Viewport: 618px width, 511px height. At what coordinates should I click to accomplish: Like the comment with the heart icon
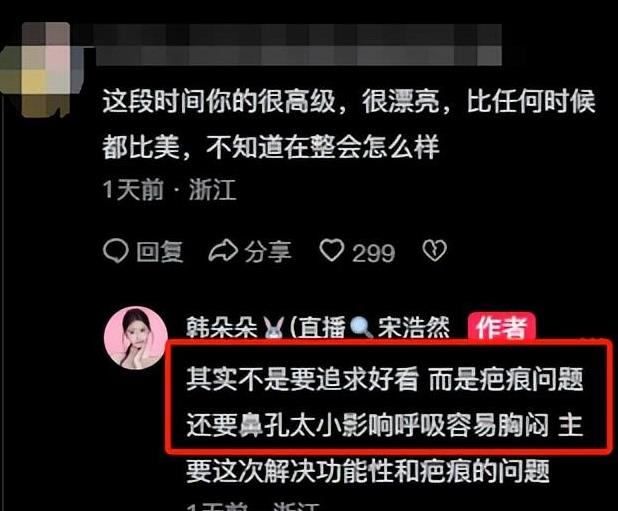click(332, 251)
